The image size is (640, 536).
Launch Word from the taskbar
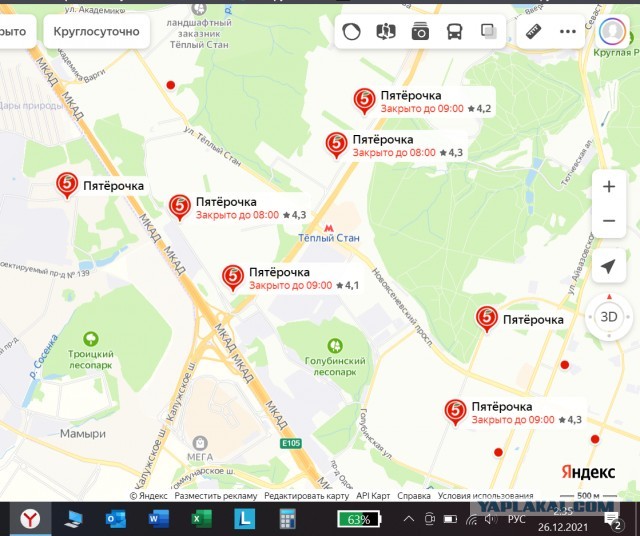point(159,519)
